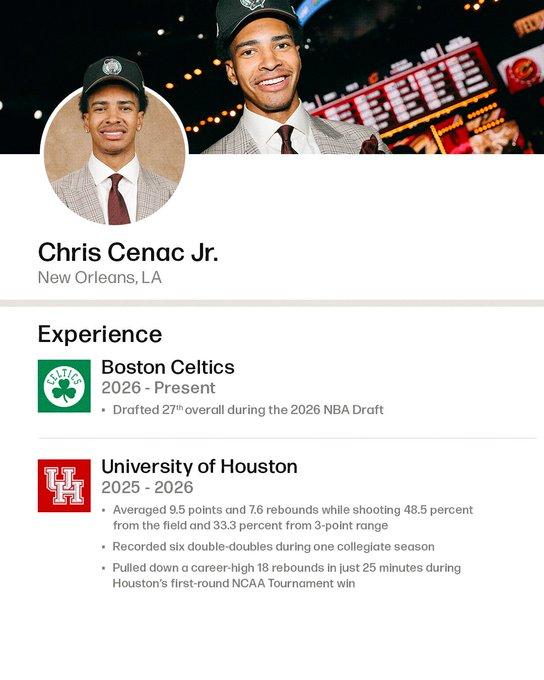Click the six double-doubles bullet text
This screenshot has height=680, width=544.
[x=273, y=546]
